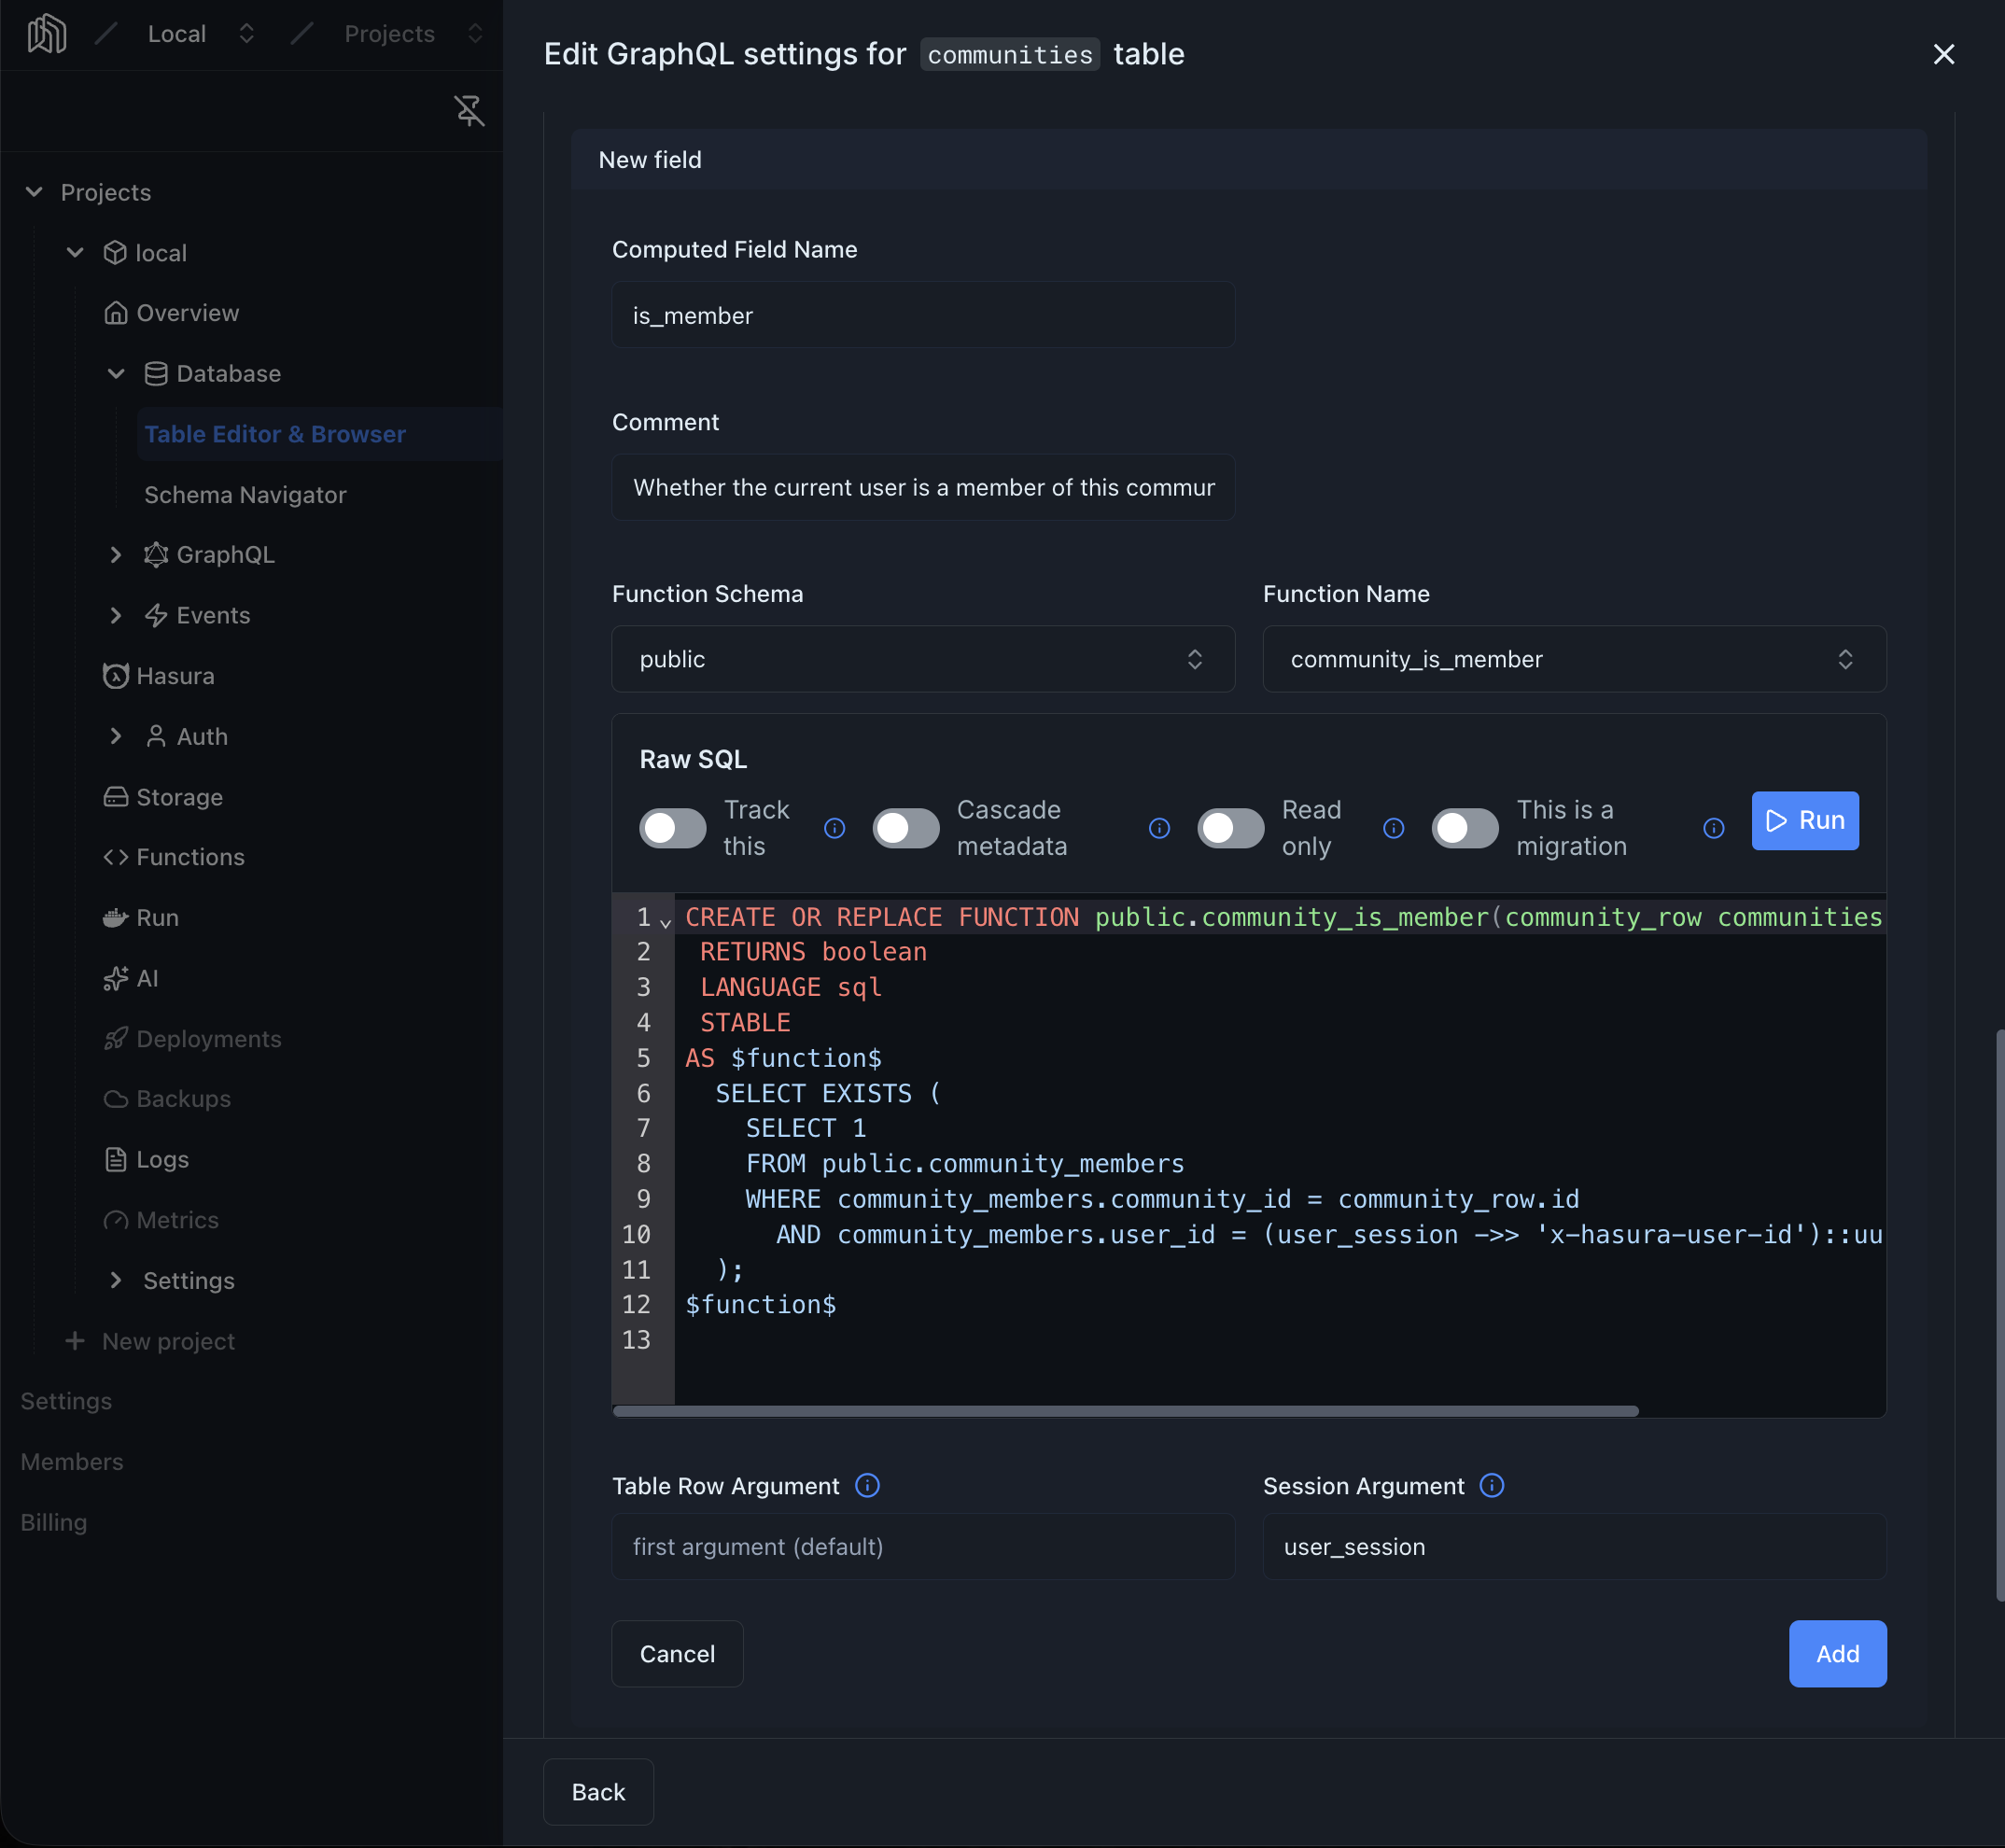Focus the Session Argument input
The height and width of the screenshot is (1848, 2005).
1574,1547
